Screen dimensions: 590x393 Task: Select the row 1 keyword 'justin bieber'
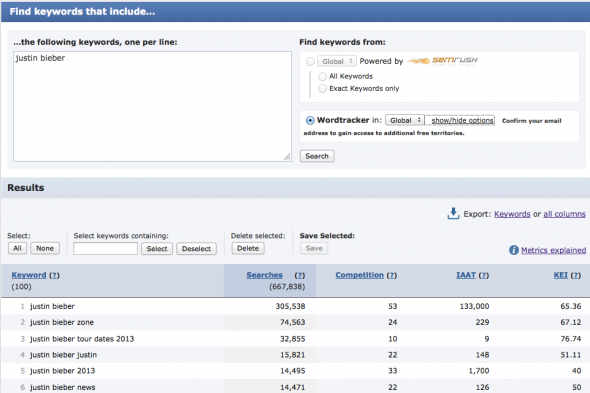click(52, 306)
